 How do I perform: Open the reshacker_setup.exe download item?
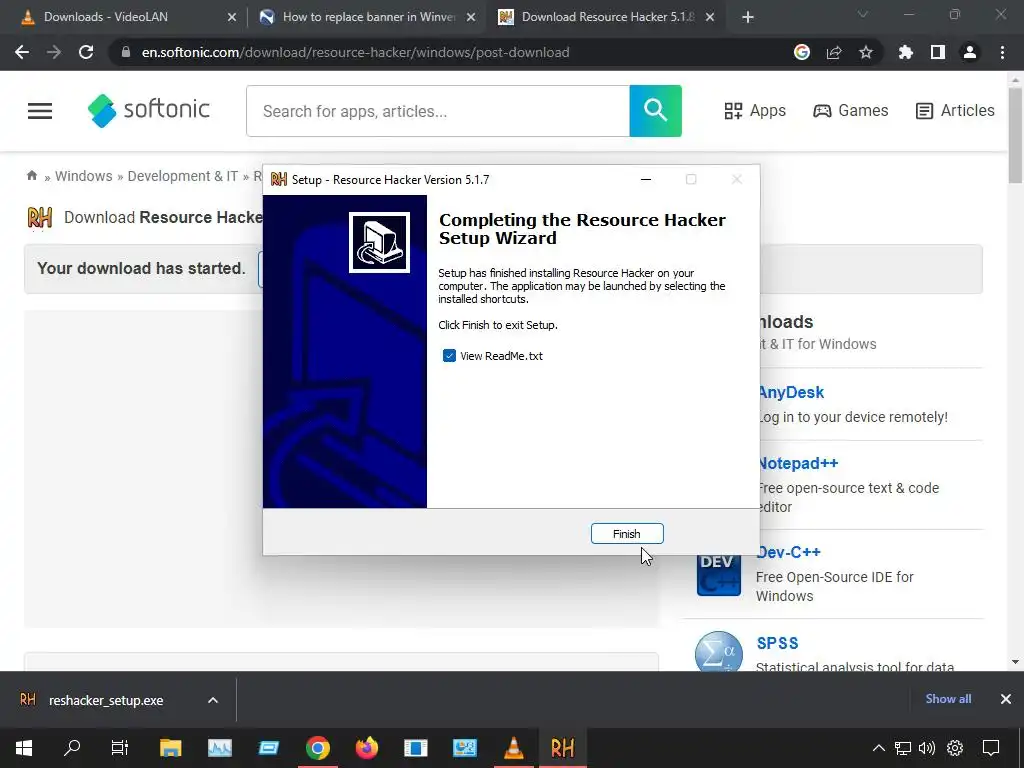tap(106, 701)
